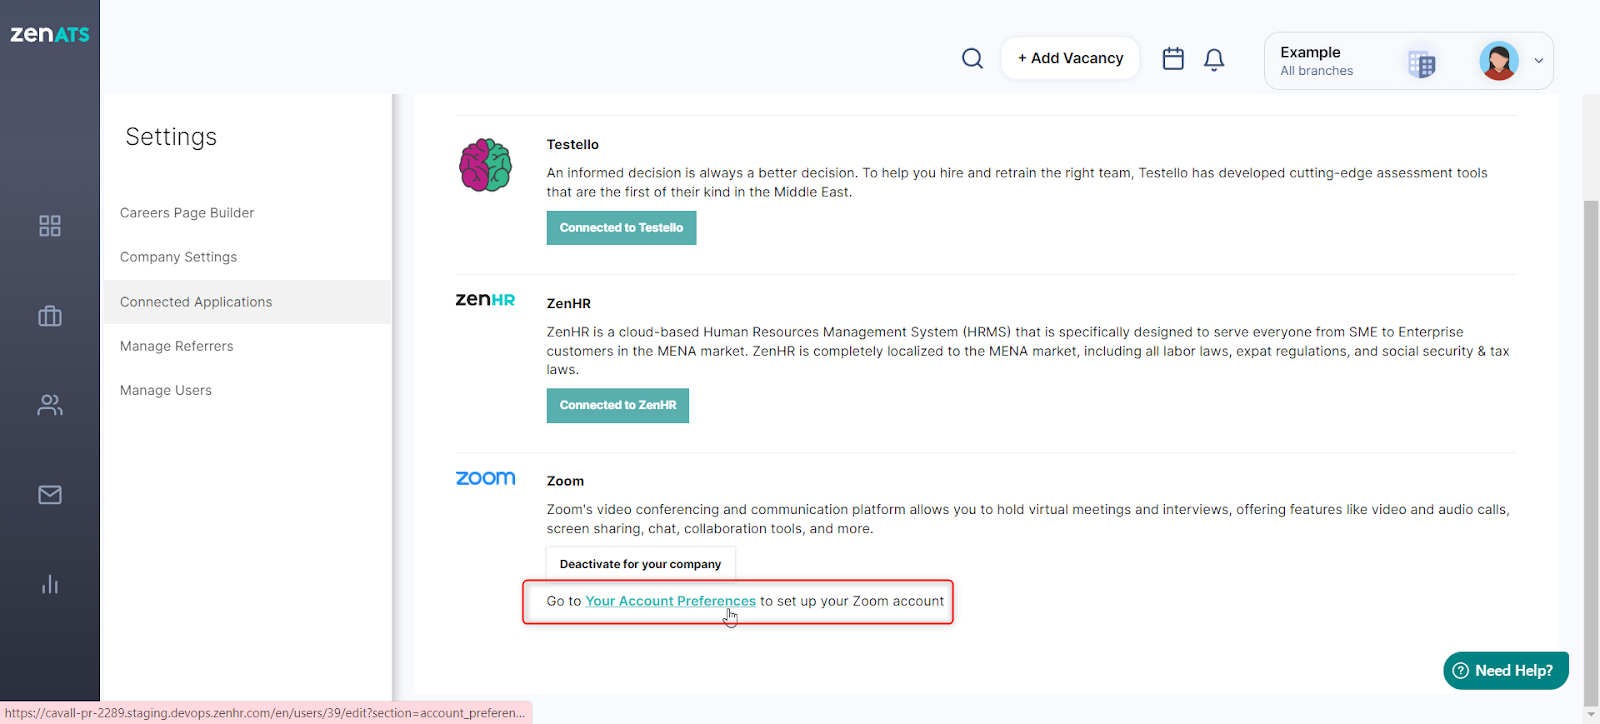Click the Zoom logo
1600x724 pixels.
point(485,478)
